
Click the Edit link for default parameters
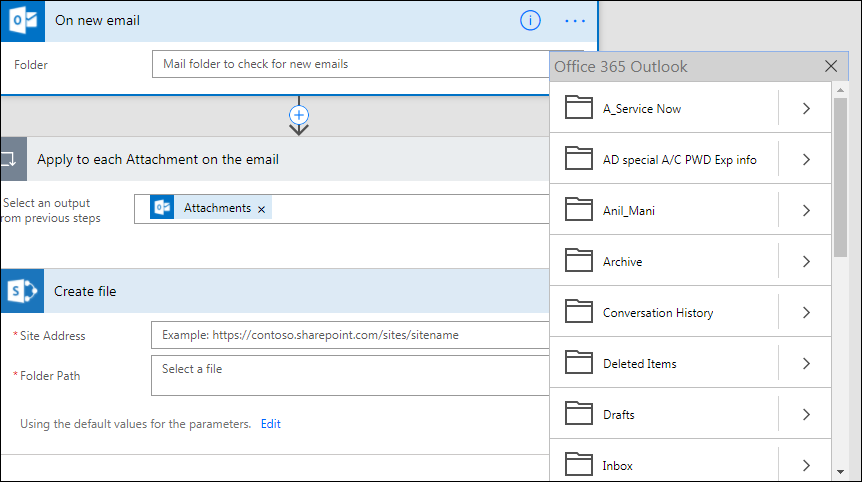point(270,424)
